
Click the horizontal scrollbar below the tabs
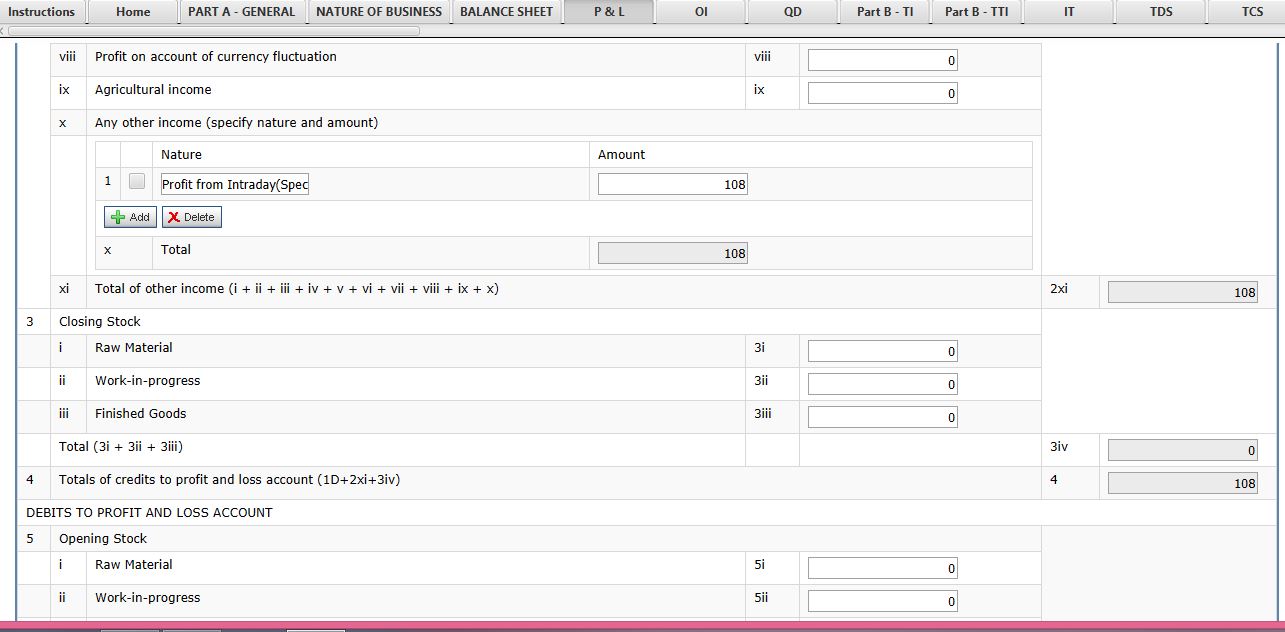pos(213,31)
